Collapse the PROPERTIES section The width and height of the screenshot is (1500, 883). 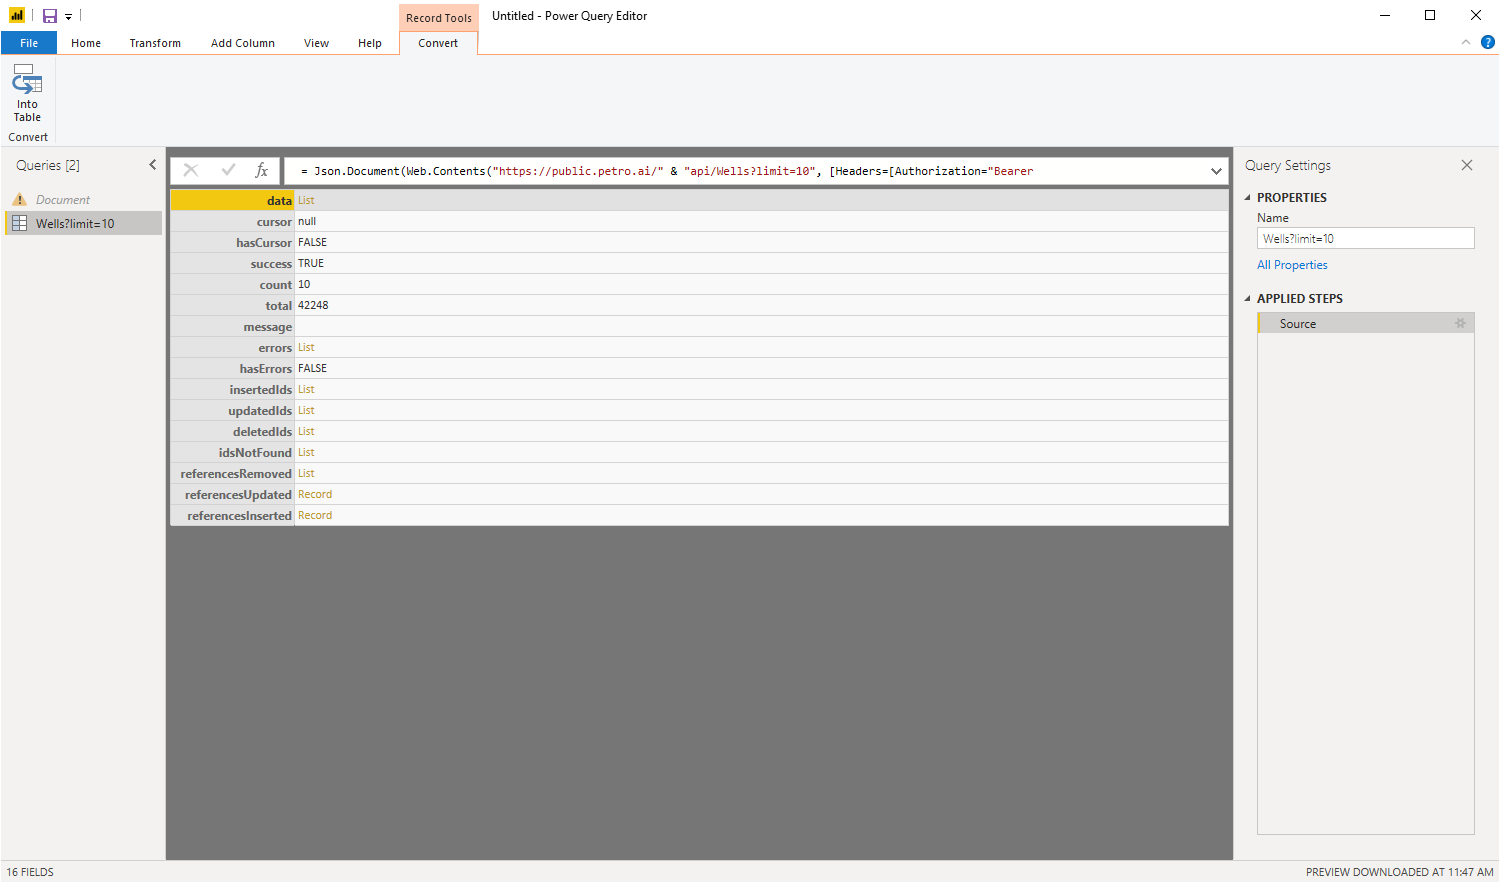[1247, 198]
